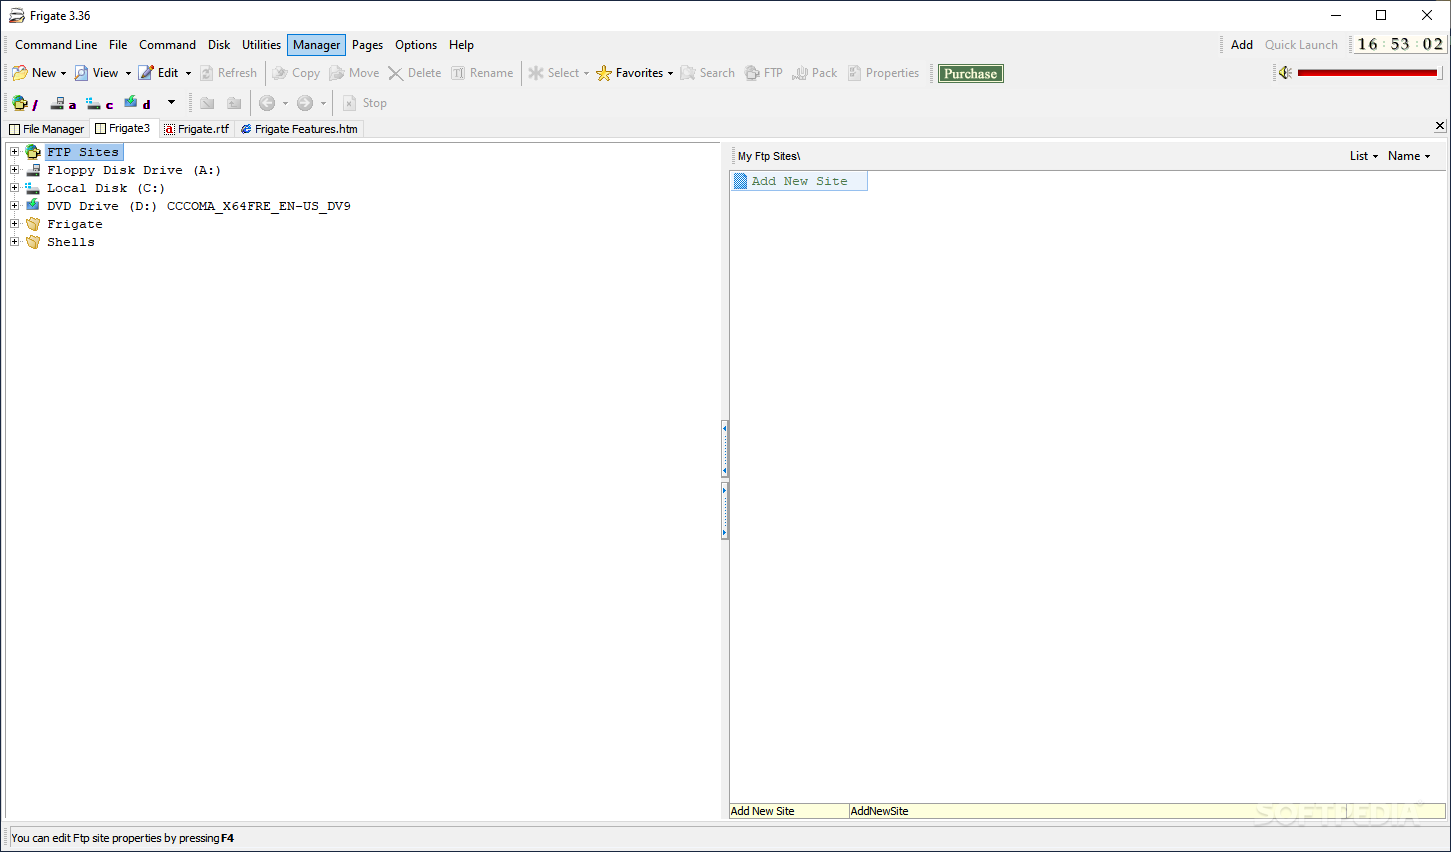Click the Select asterisk icon

pos(536,73)
